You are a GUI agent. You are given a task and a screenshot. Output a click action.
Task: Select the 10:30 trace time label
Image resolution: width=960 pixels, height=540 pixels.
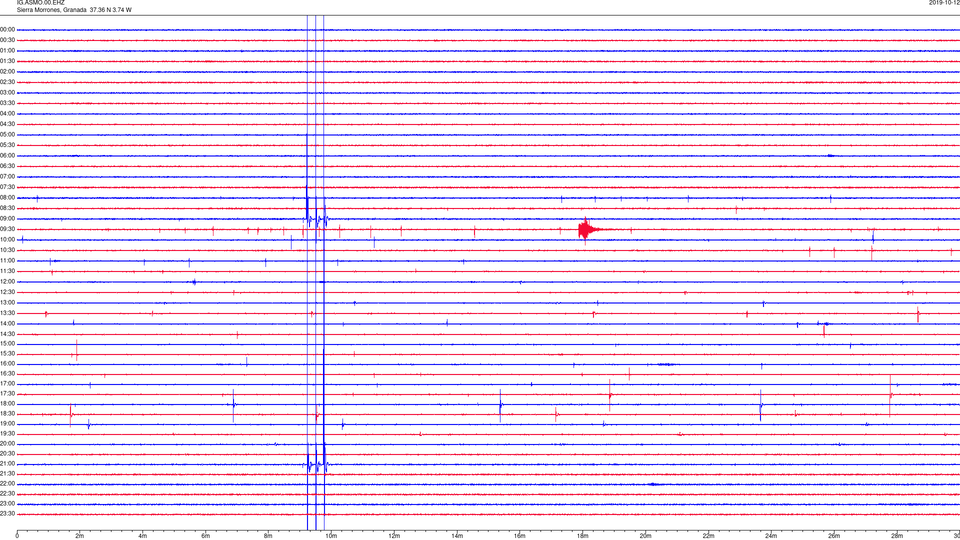tap(7, 250)
